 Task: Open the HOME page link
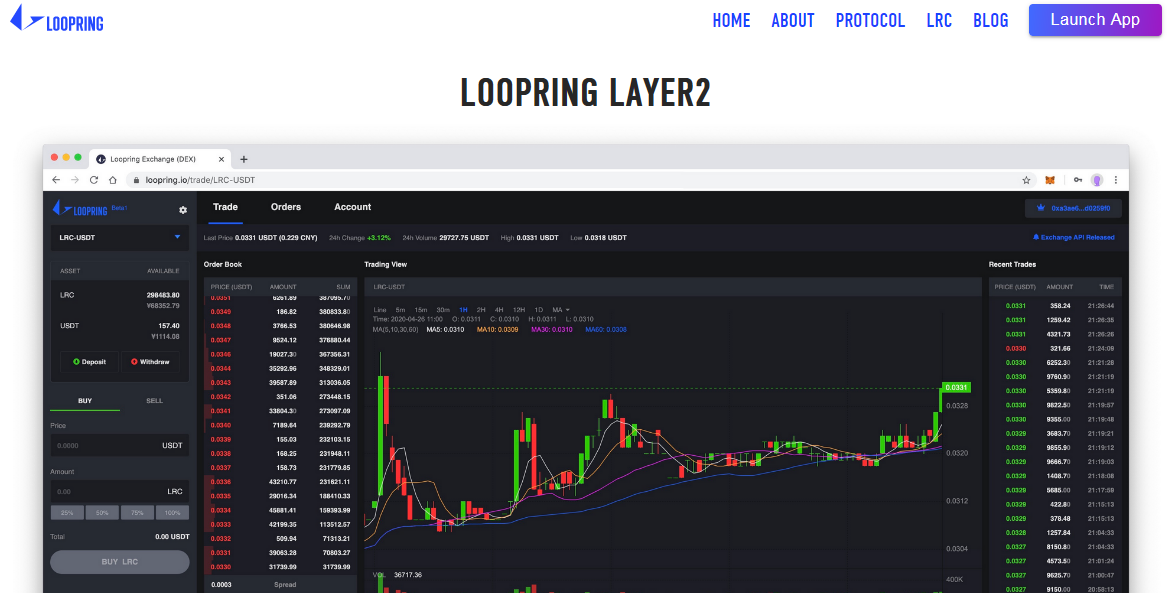(731, 20)
